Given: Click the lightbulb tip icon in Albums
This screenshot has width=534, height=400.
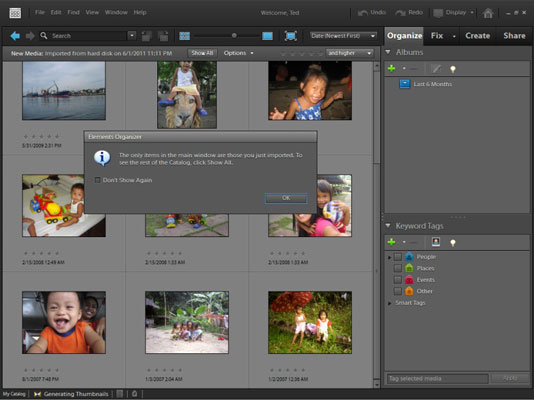Looking at the screenshot, I should [x=453, y=69].
